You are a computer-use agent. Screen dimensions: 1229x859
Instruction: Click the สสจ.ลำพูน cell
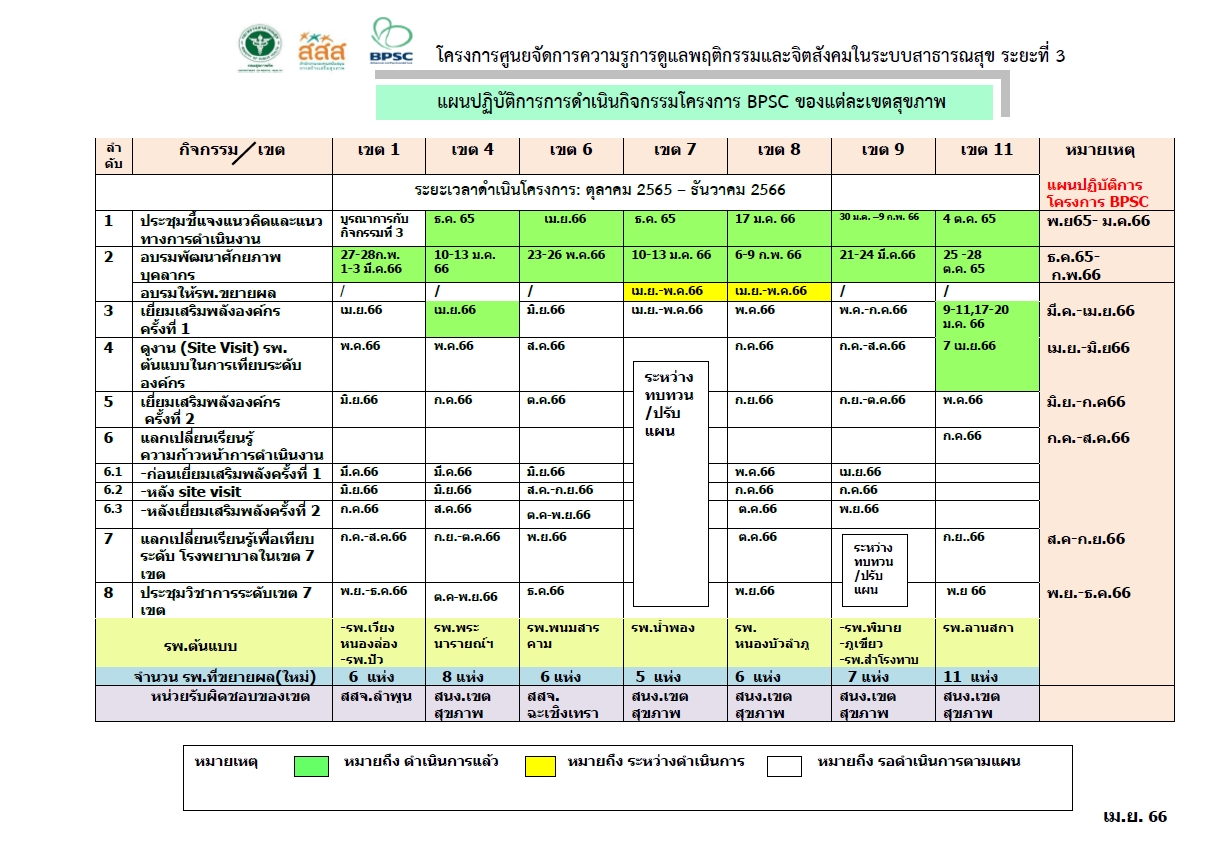[x=371, y=696]
